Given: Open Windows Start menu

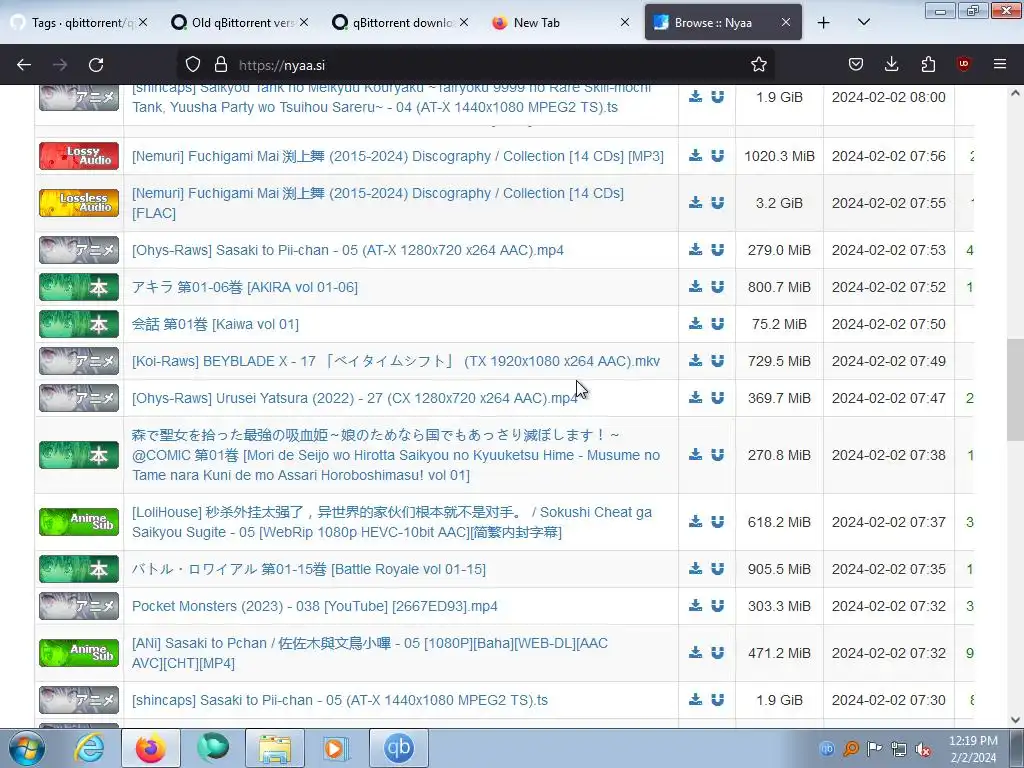Looking at the screenshot, I should click(26, 748).
